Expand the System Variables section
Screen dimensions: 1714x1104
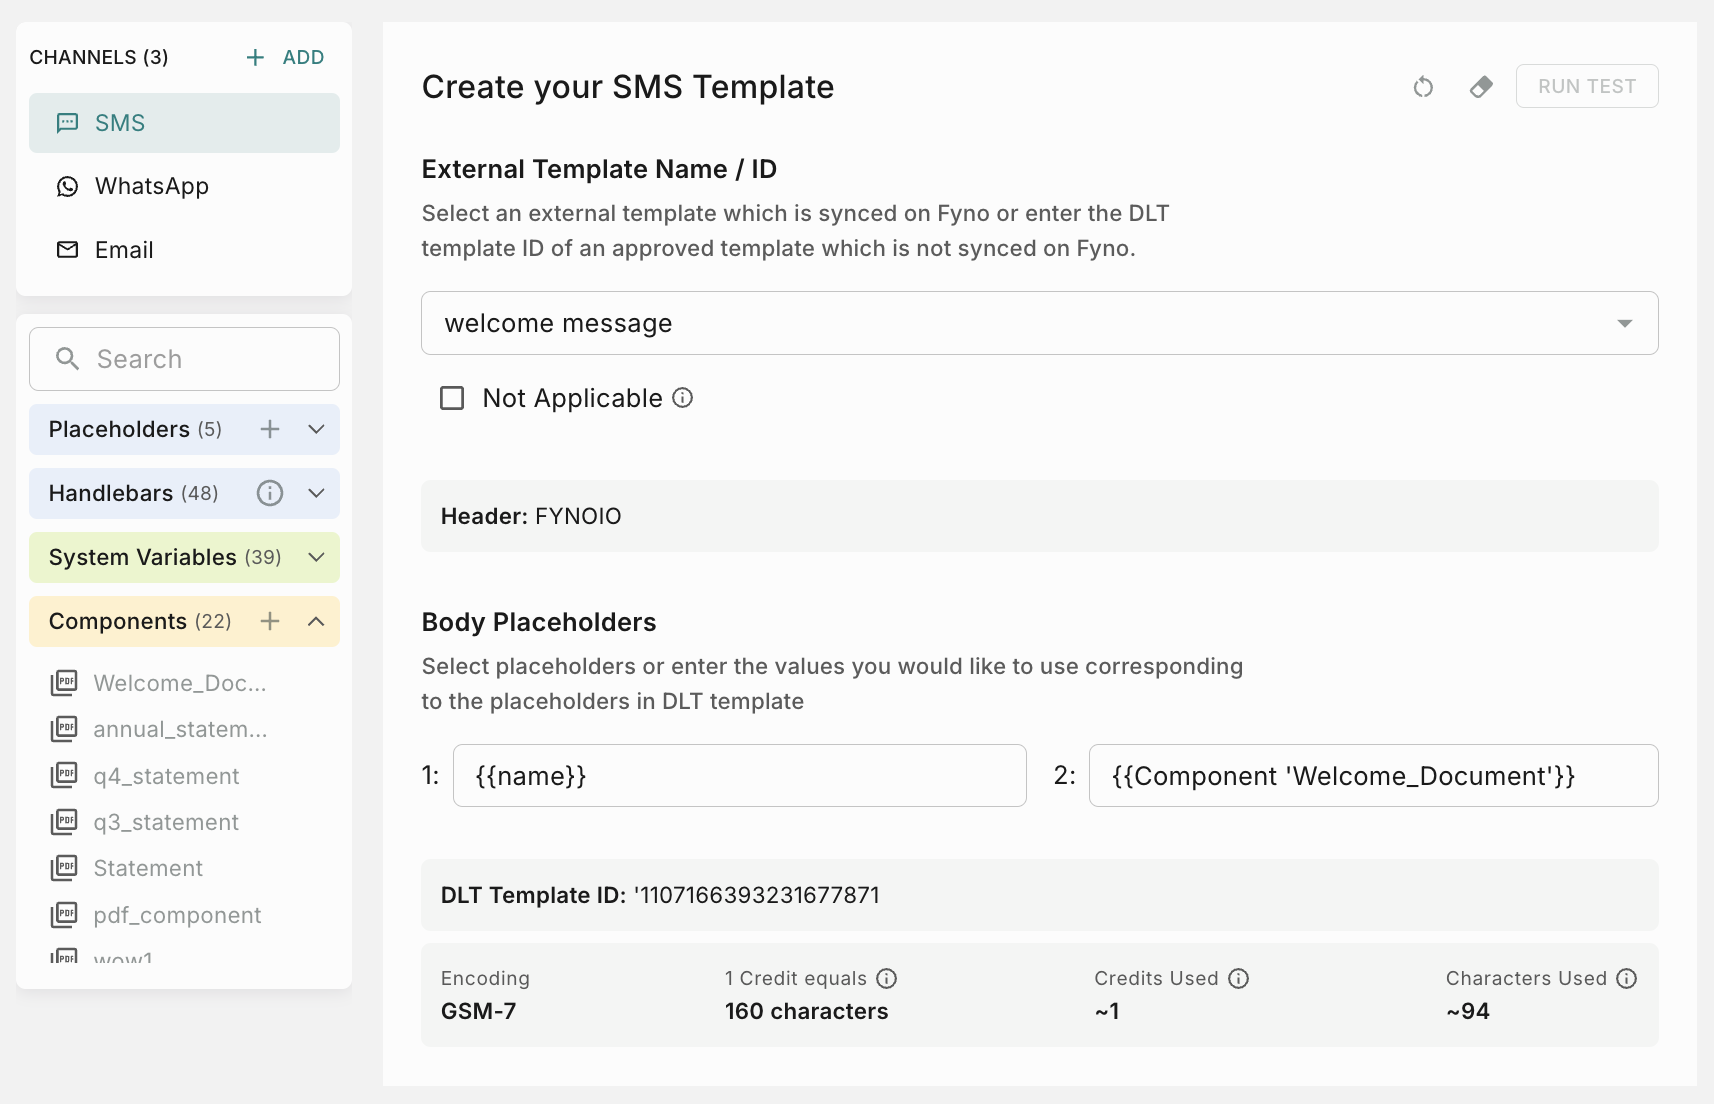tap(316, 557)
